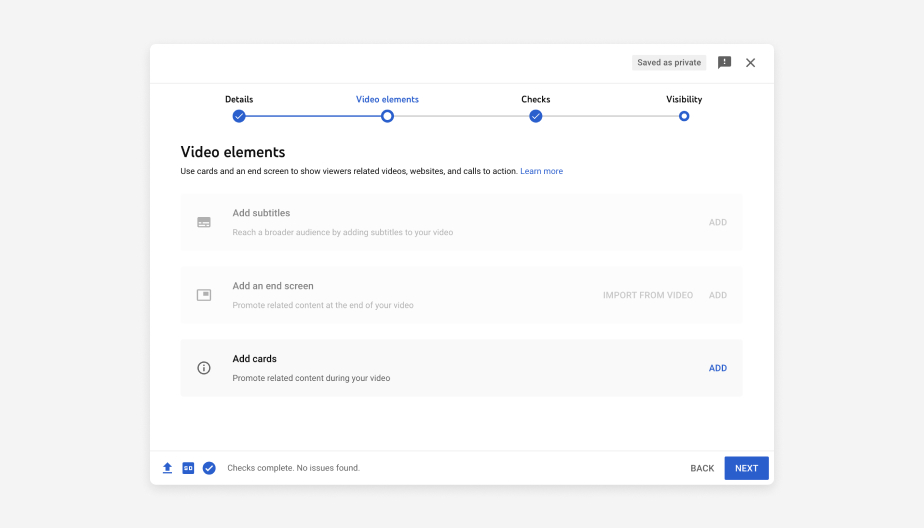Click the end screen icon
Screen dimensions: 924x528
pyautogui.click(x=204, y=295)
